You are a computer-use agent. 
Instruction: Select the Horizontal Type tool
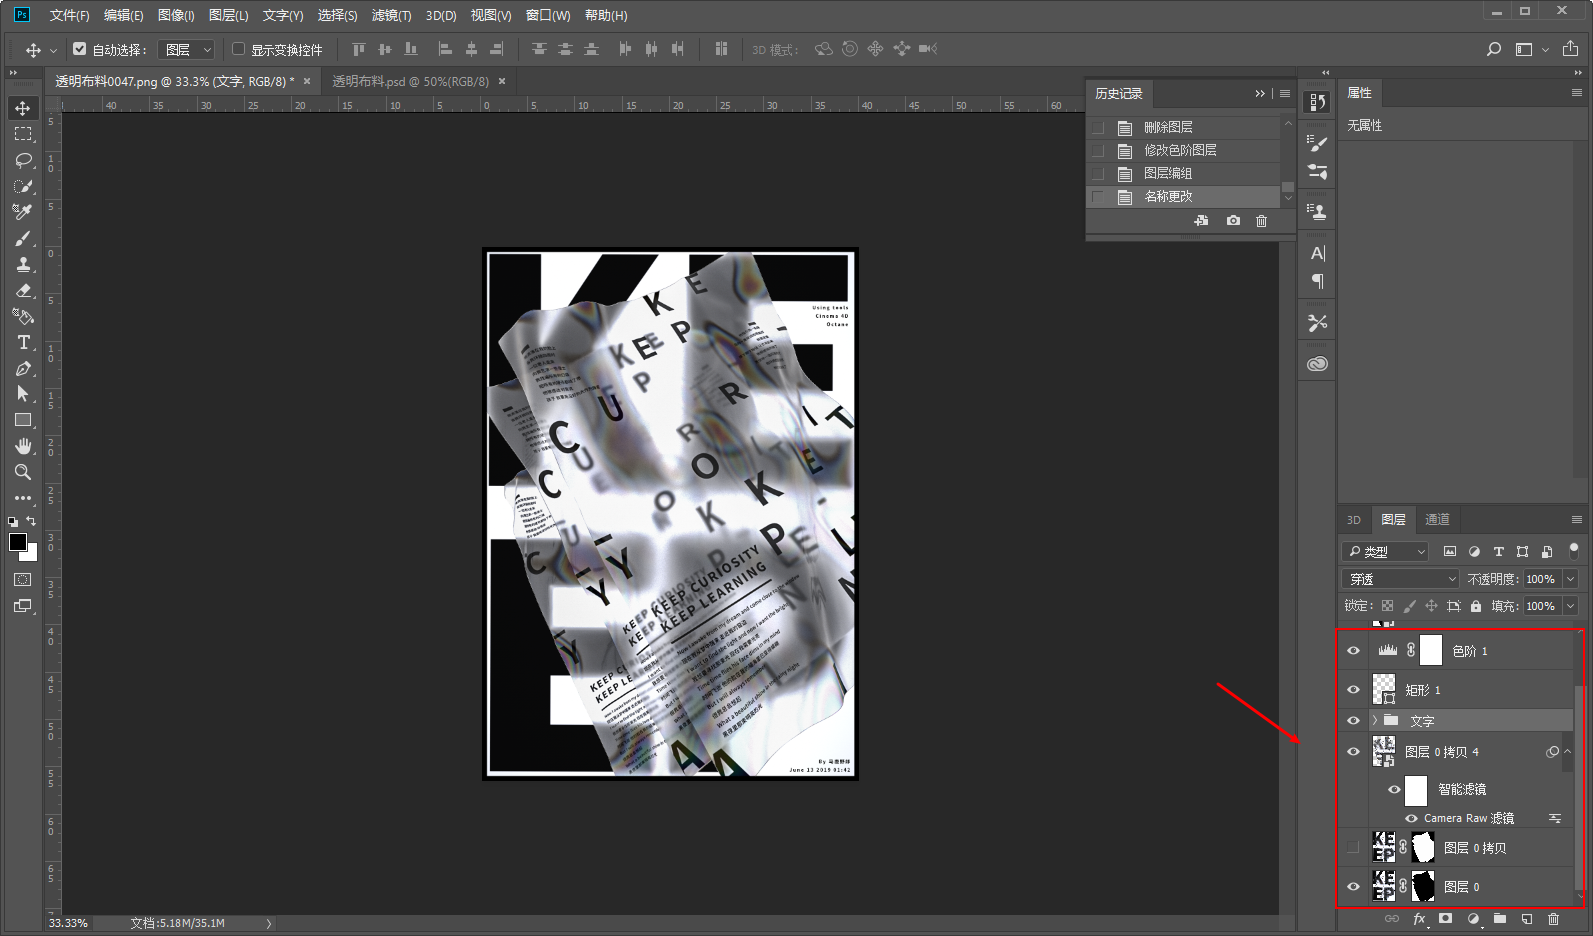(23, 343)
